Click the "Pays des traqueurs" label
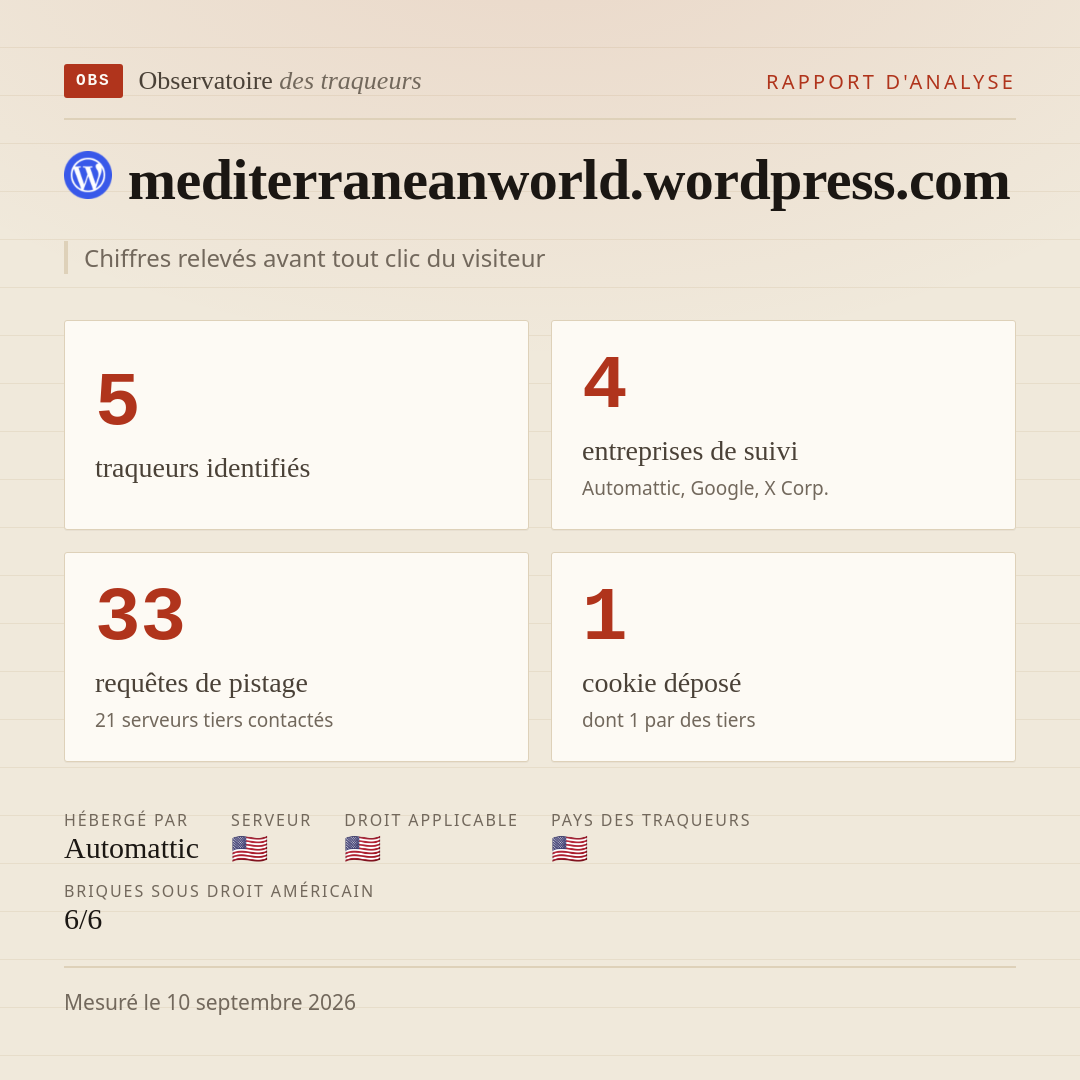The height and width of the screenshot is (1080, 1080). point(650,820)
